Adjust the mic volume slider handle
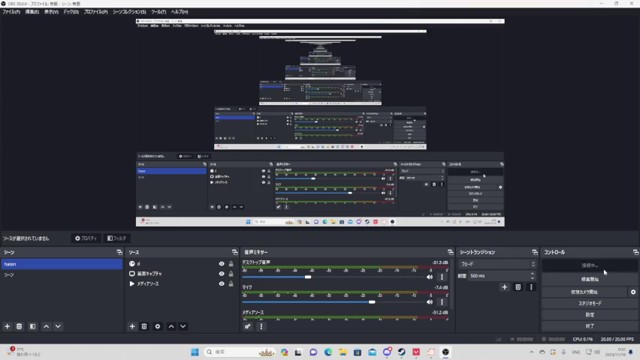The image size is (640, 360). [x=372, y=302]
